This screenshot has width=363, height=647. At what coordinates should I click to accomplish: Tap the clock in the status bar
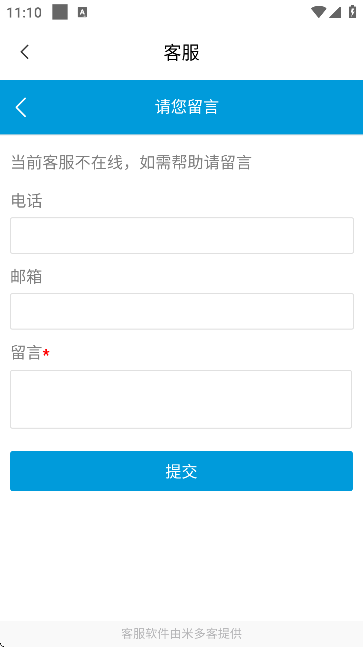coord(24,13)
